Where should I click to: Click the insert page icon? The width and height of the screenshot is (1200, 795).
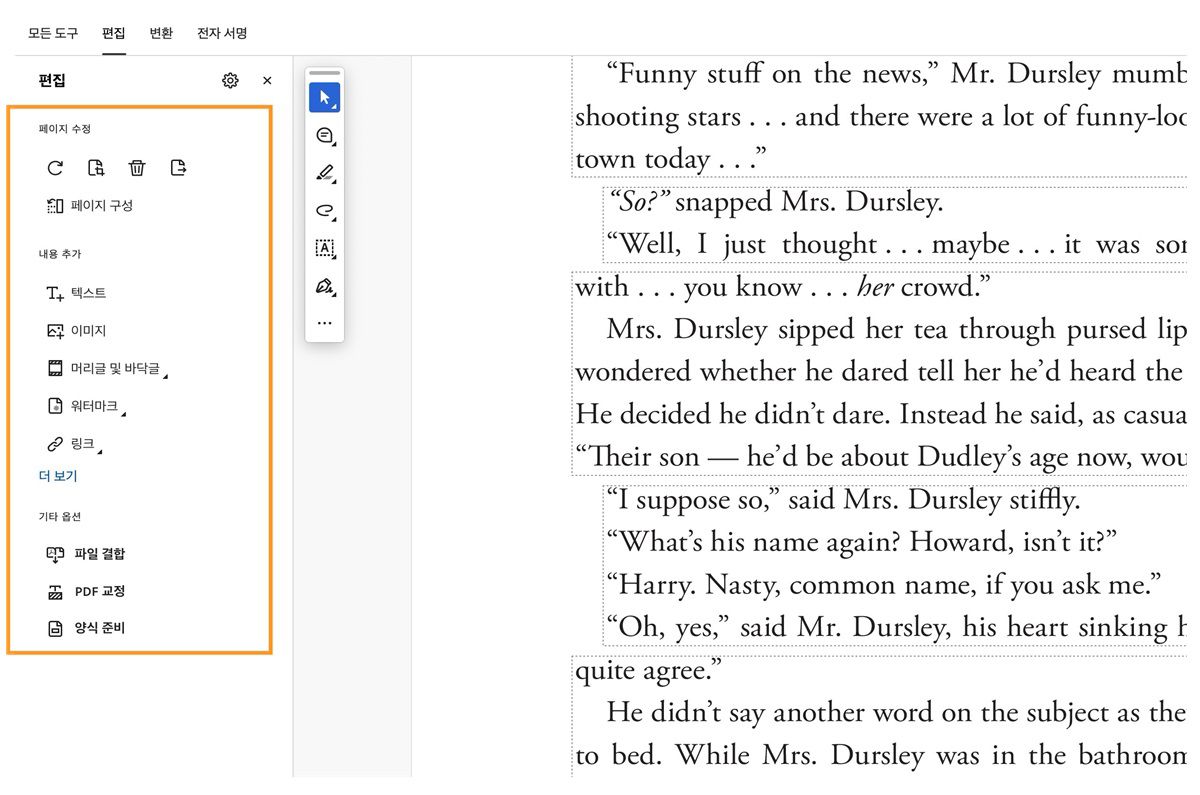96,168
